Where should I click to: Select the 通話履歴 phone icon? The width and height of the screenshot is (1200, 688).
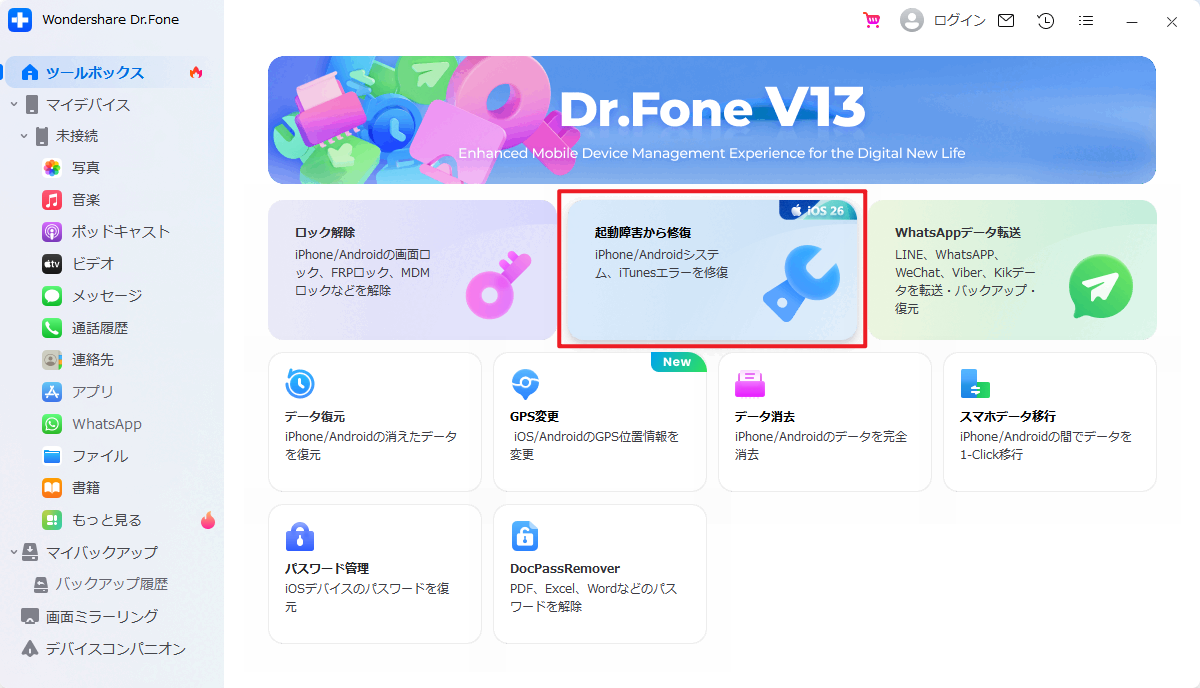(52, 328)
